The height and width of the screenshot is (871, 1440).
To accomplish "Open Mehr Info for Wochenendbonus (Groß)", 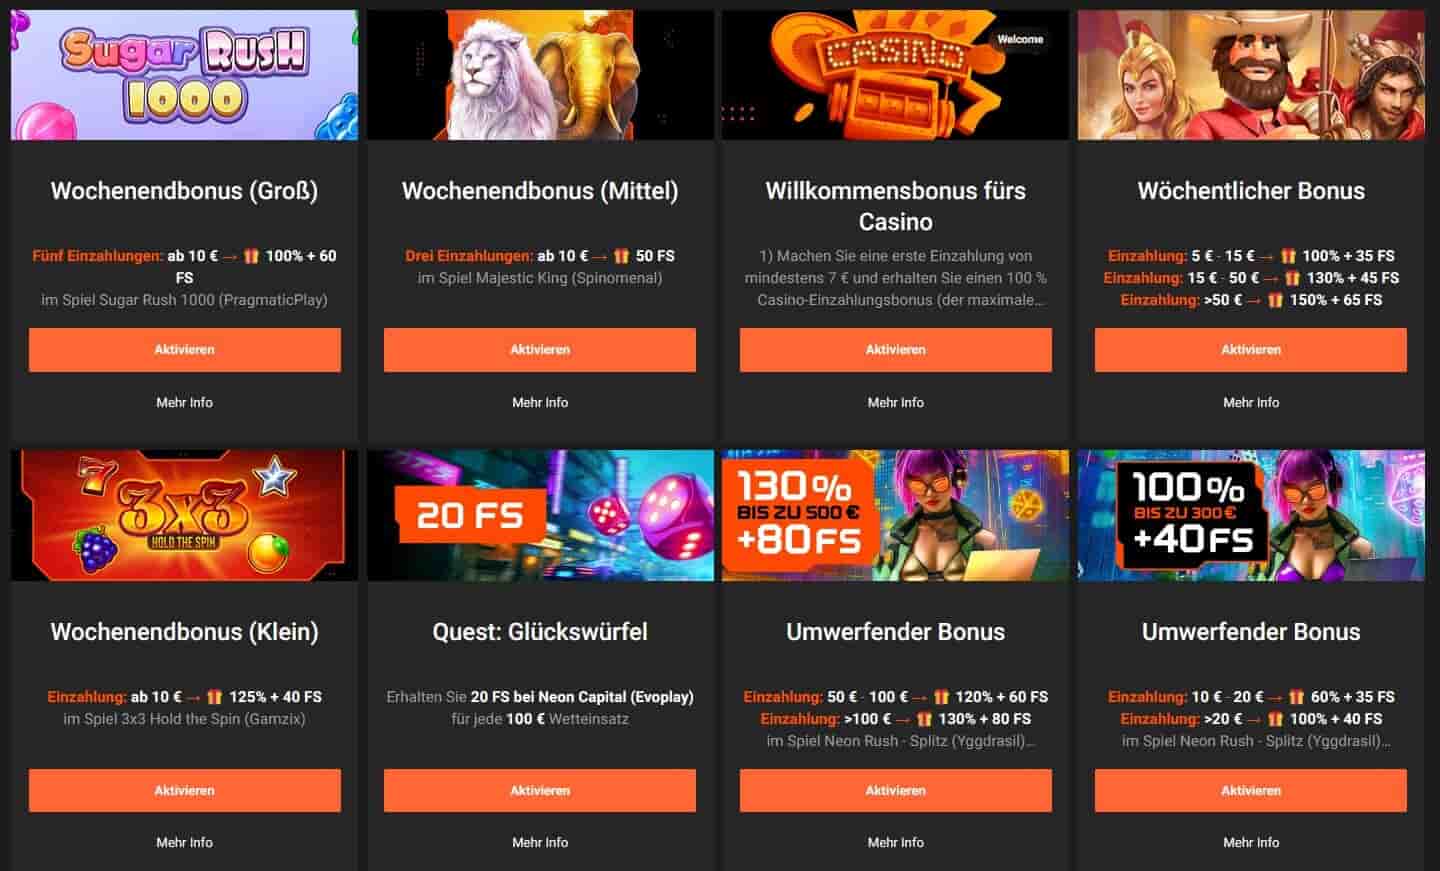I will pyautogui.click(x=184, y=402).
